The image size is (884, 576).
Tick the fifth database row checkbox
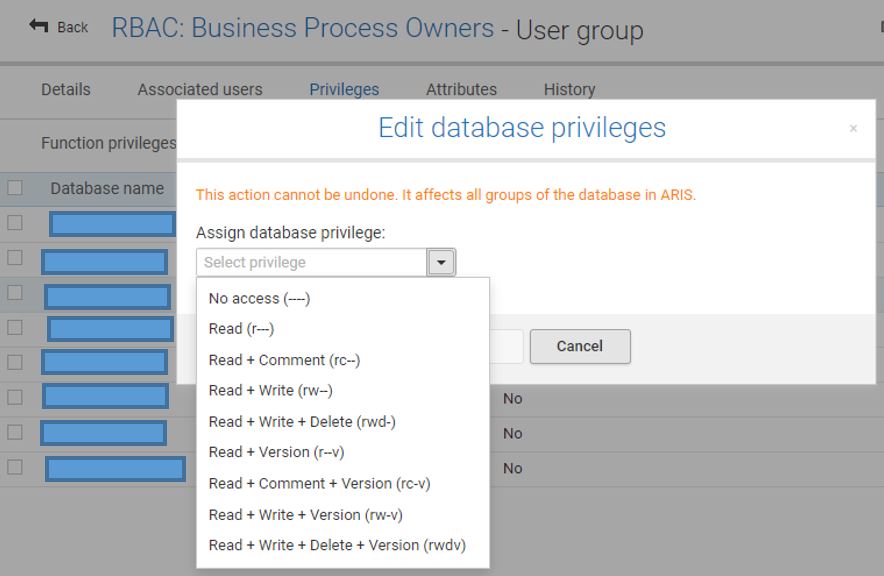click(15, 362)
